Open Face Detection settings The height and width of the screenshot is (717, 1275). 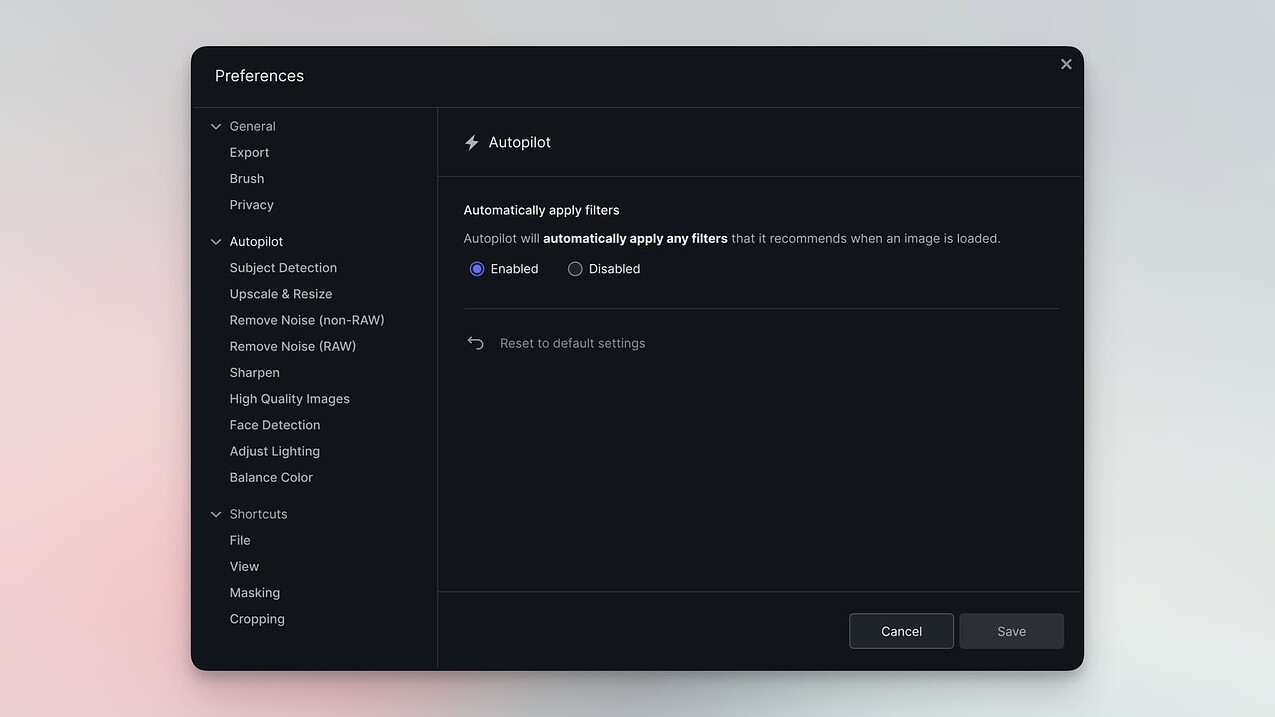coord(274,424)
